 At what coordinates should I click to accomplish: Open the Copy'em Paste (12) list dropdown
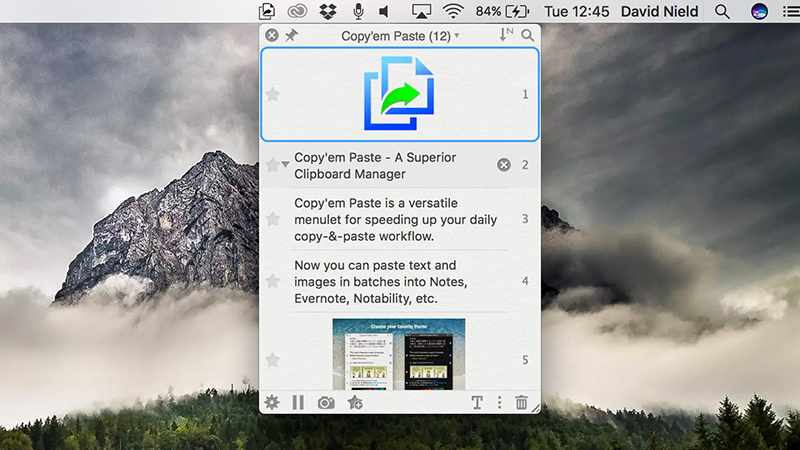click(x=400, y=36)
